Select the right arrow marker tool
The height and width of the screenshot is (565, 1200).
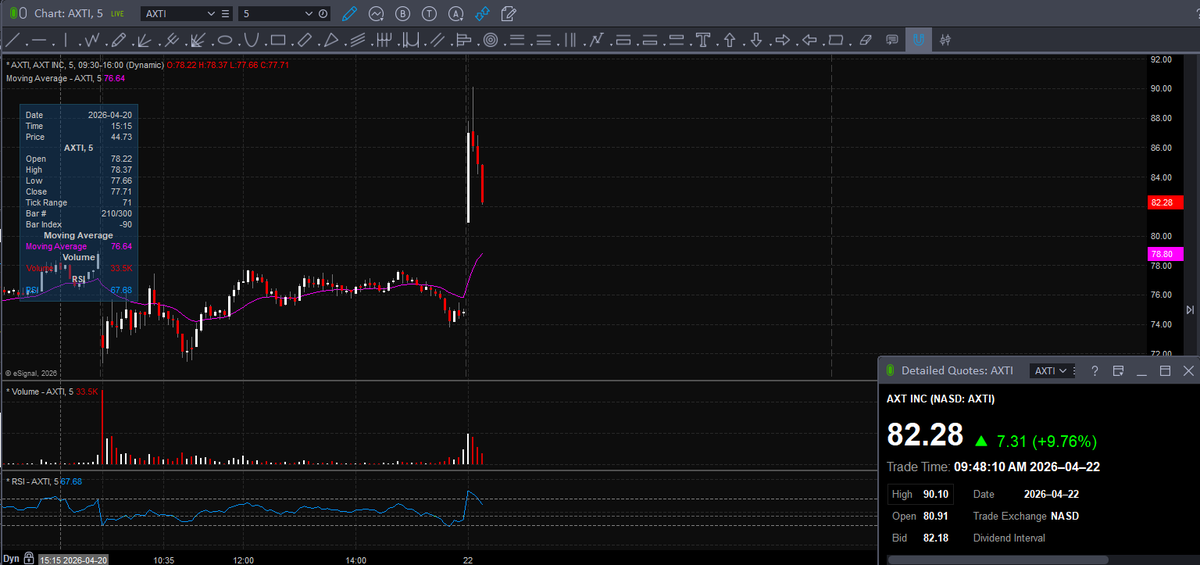point(783,40)
